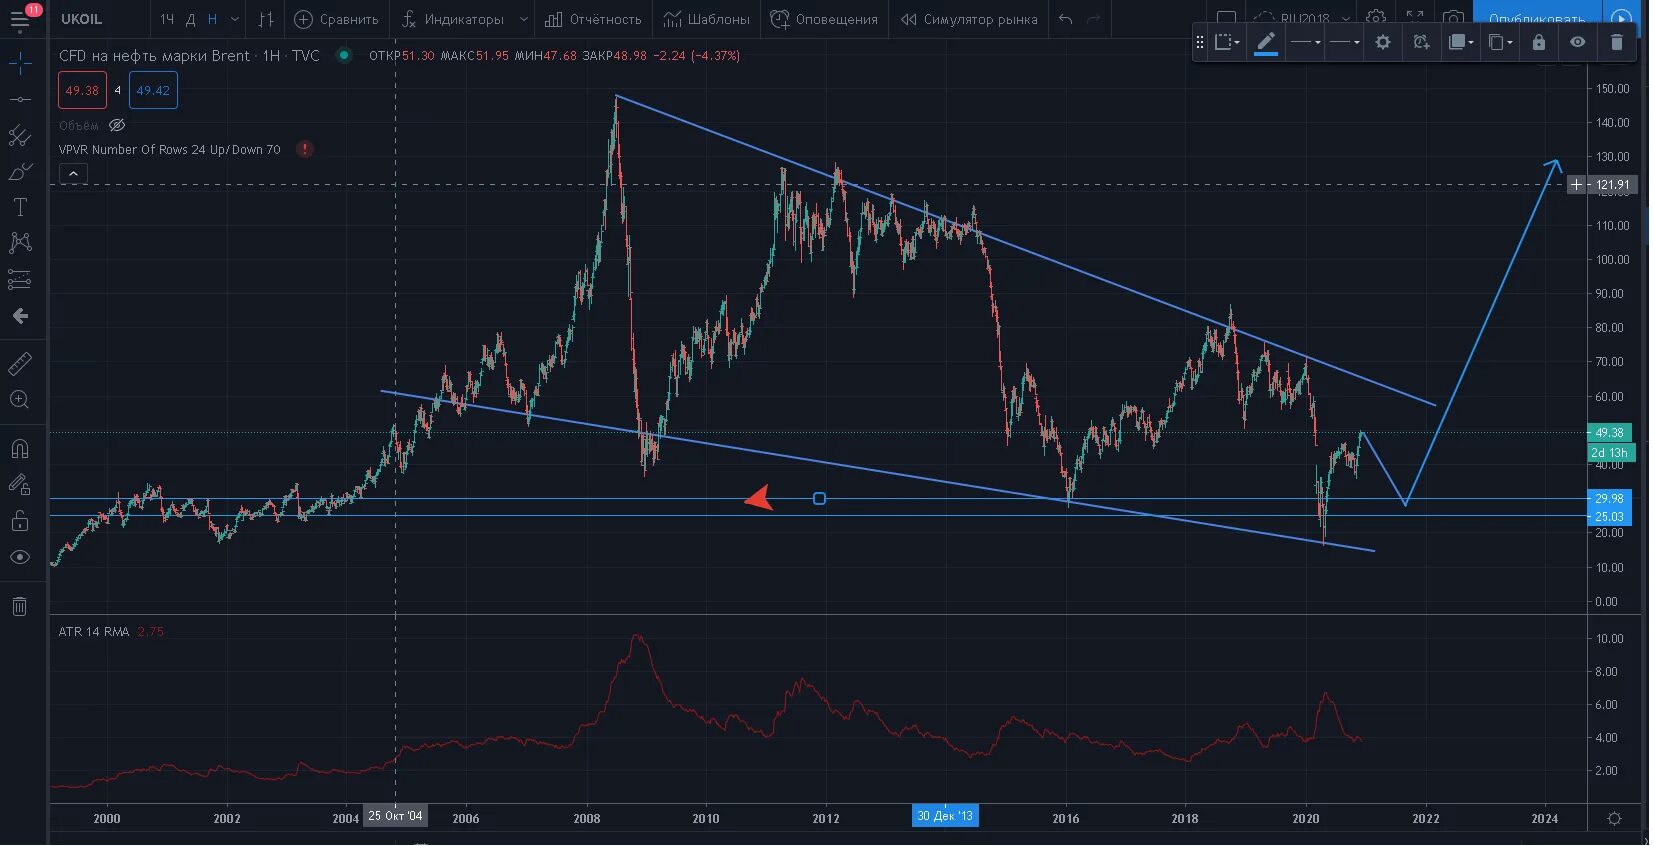Select the brush drawing tool

coord(20,172)
